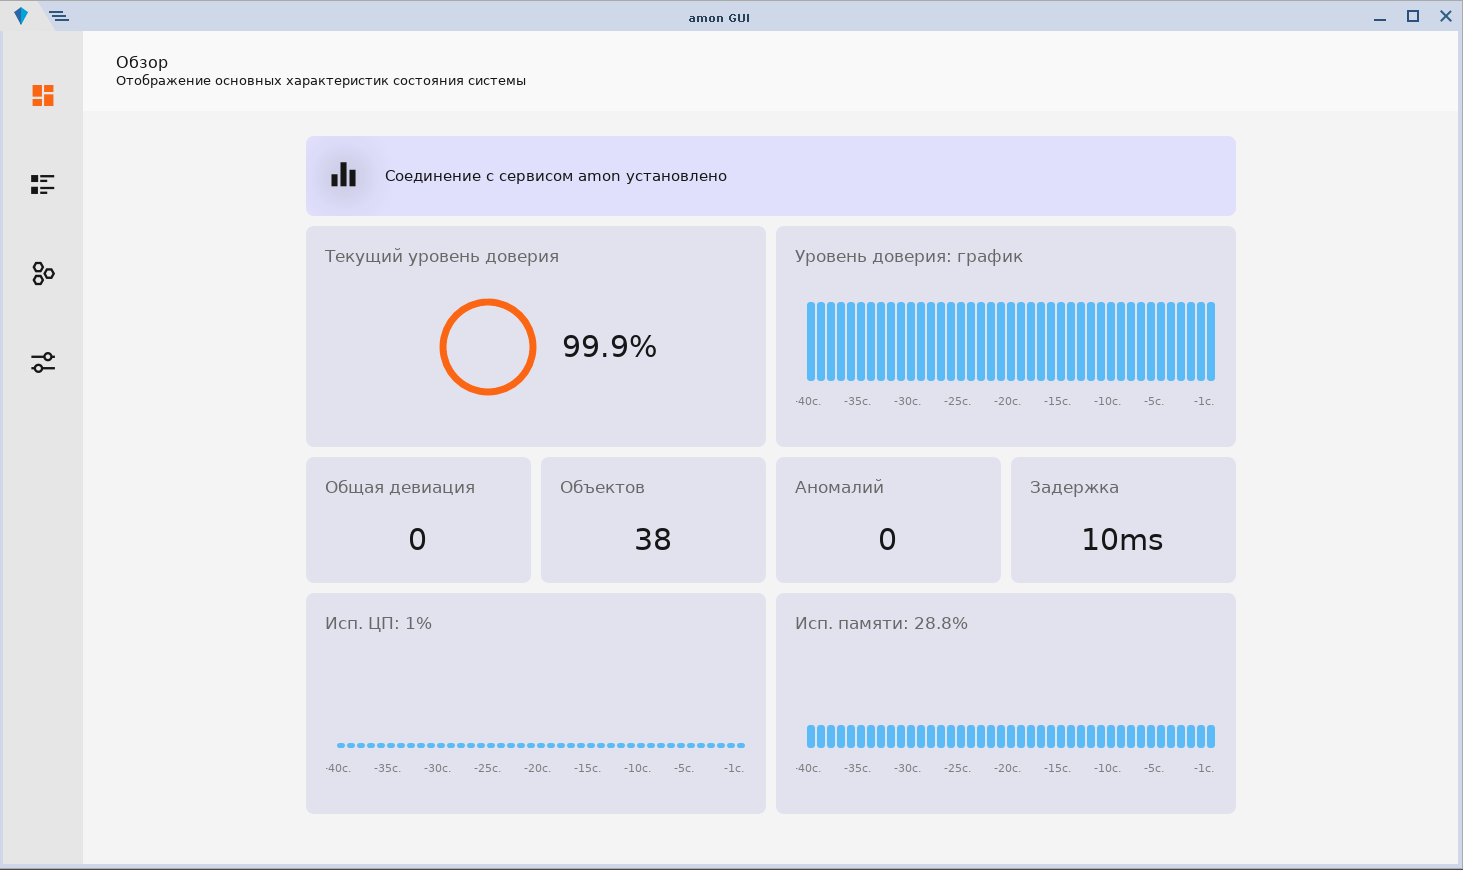The width and height of the screenshot is (1463, 870).
Task: Open the objects hexagons sidebar icon
Action: coord(43,273)
